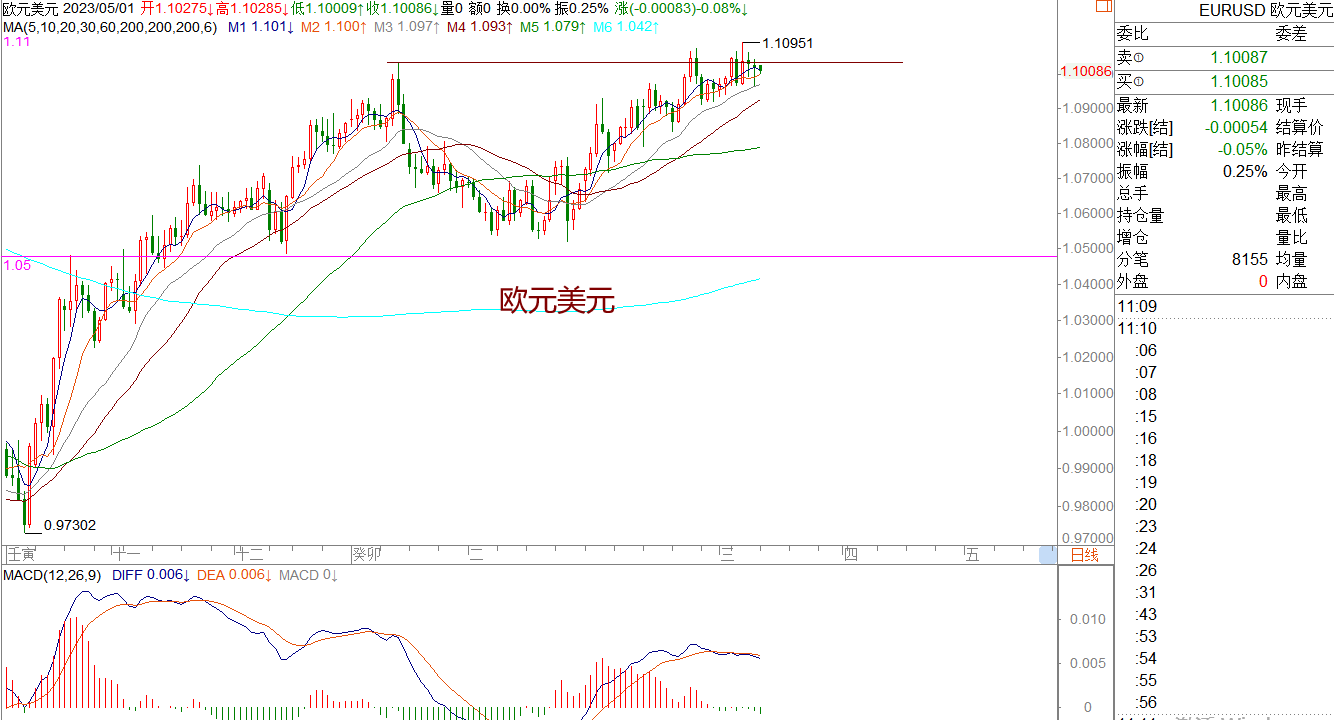Screen dimensions: 1334x720
Task: Click the magenta 1.05 horizontal line label
Action: [16, 265]
